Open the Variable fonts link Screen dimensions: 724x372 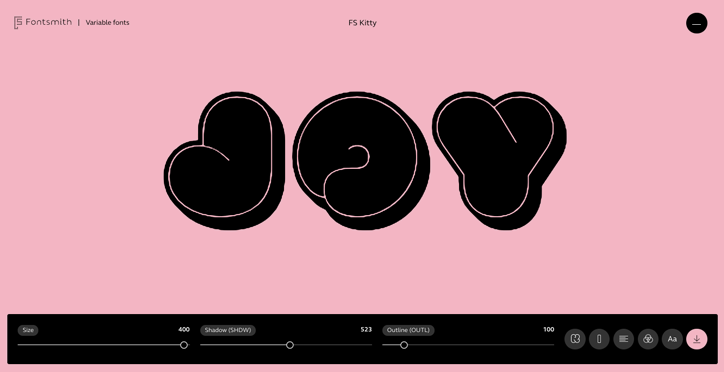click(108, 23)
